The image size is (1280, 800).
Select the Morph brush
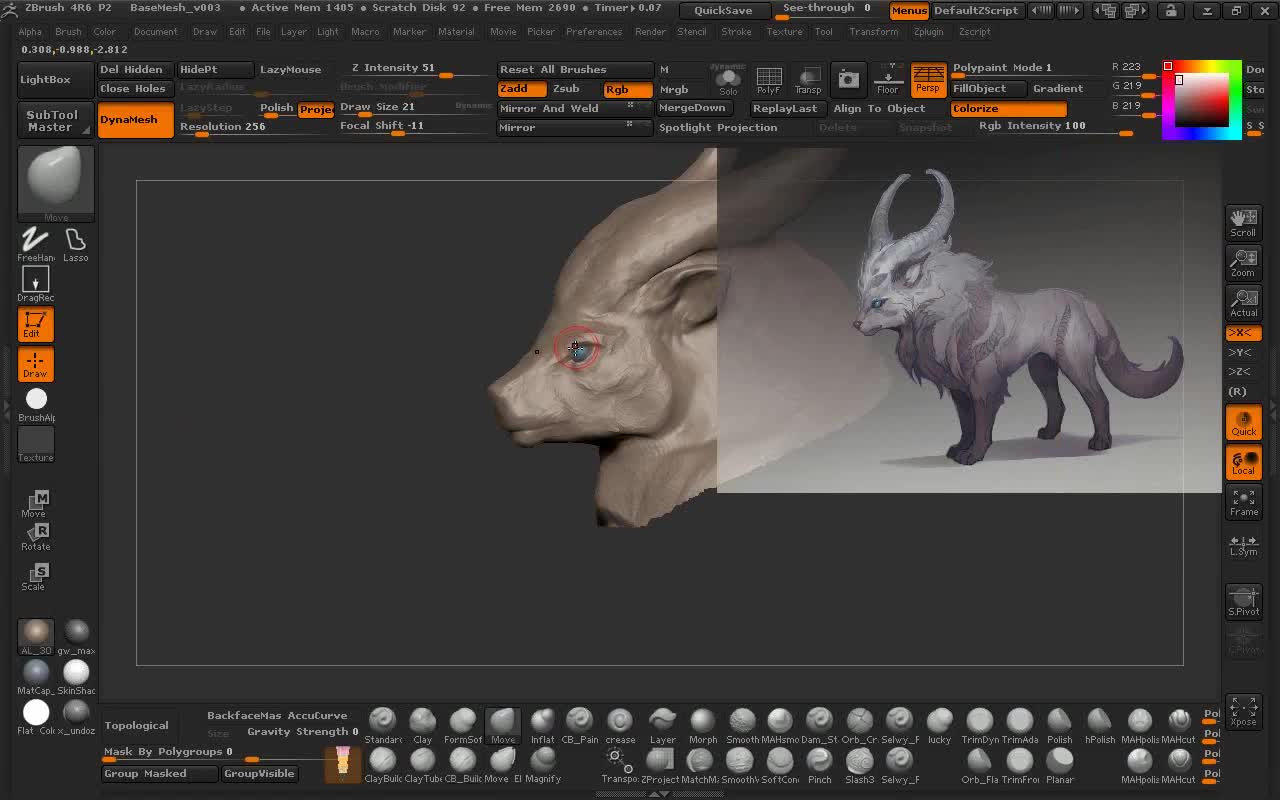(703, 725)
